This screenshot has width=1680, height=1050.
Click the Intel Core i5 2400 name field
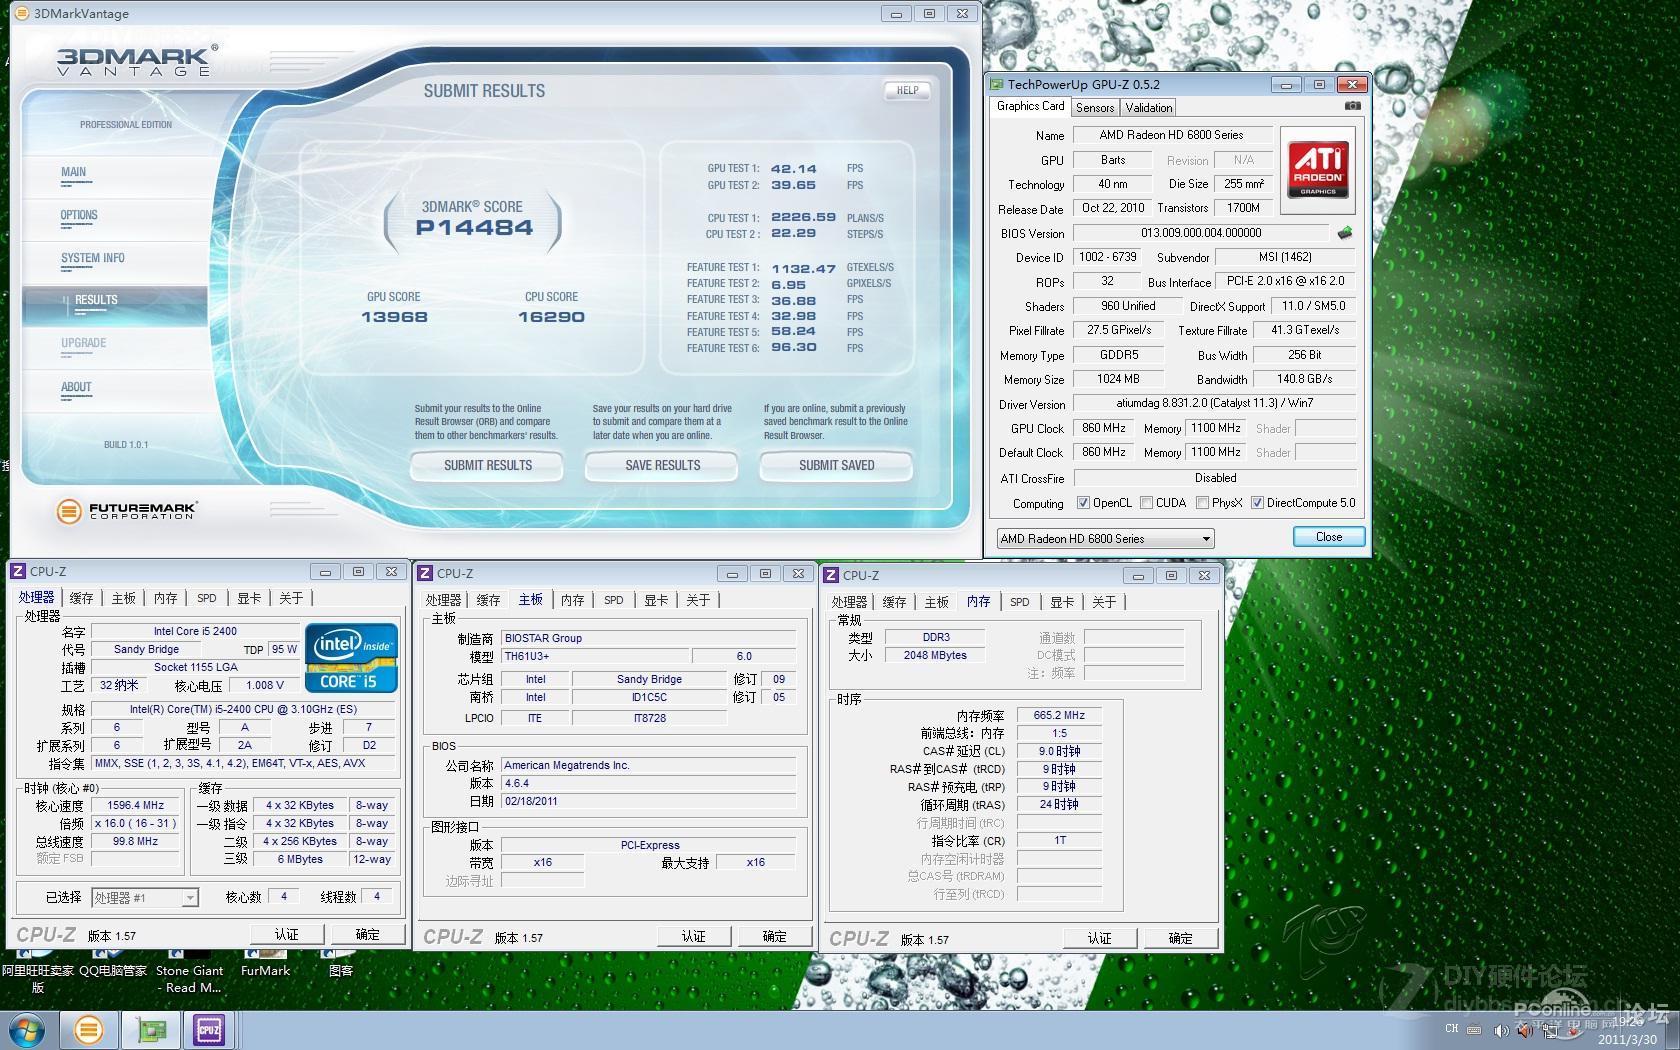pos(195,631)
